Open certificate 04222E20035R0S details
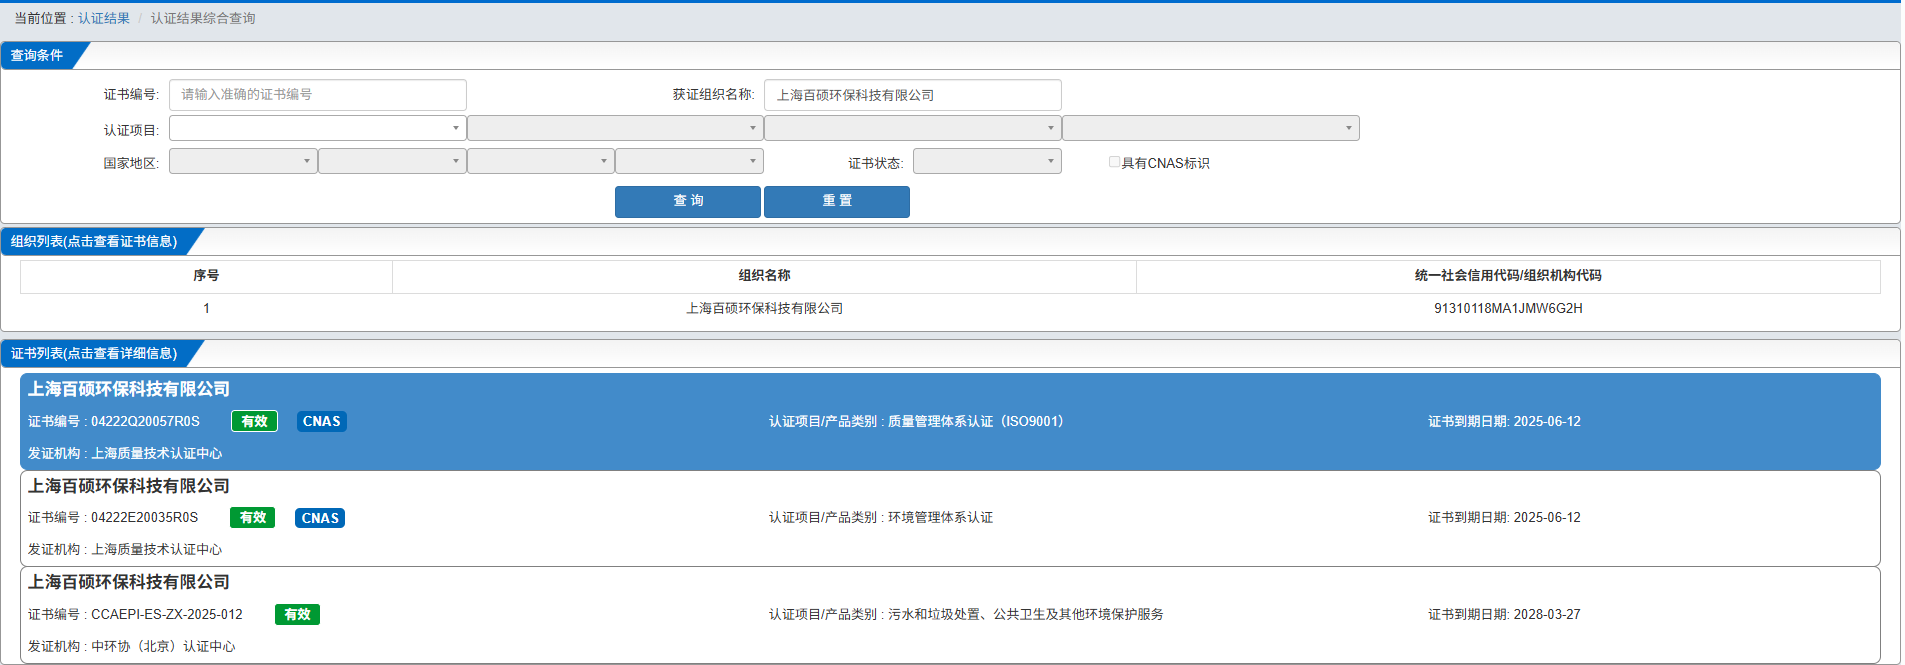This screenshot has height=665, width=1905. (x=950, y=518)
